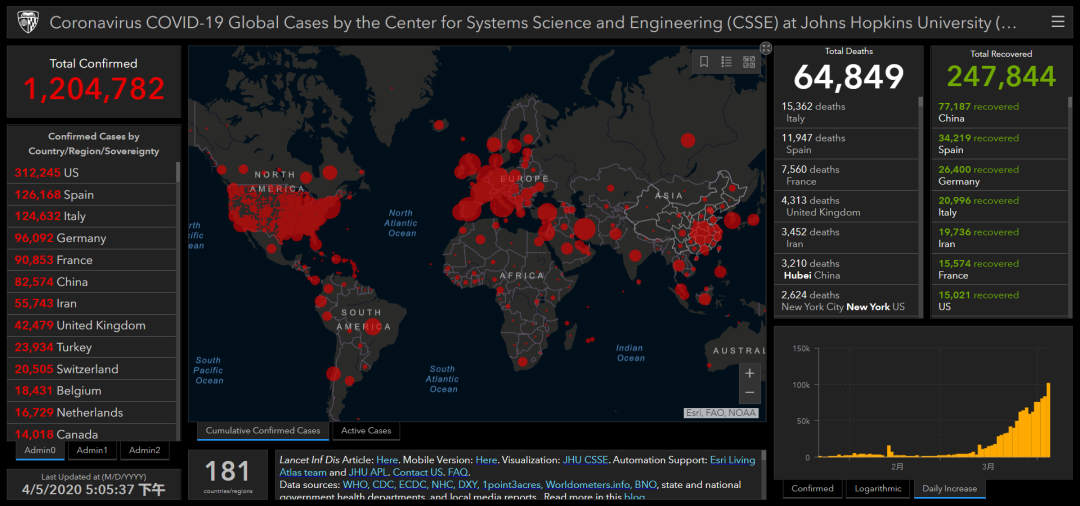Viewport: 1080px width, 506px height.
Task: Show the Logarithmic chart tab
Action: pos(877,489)
